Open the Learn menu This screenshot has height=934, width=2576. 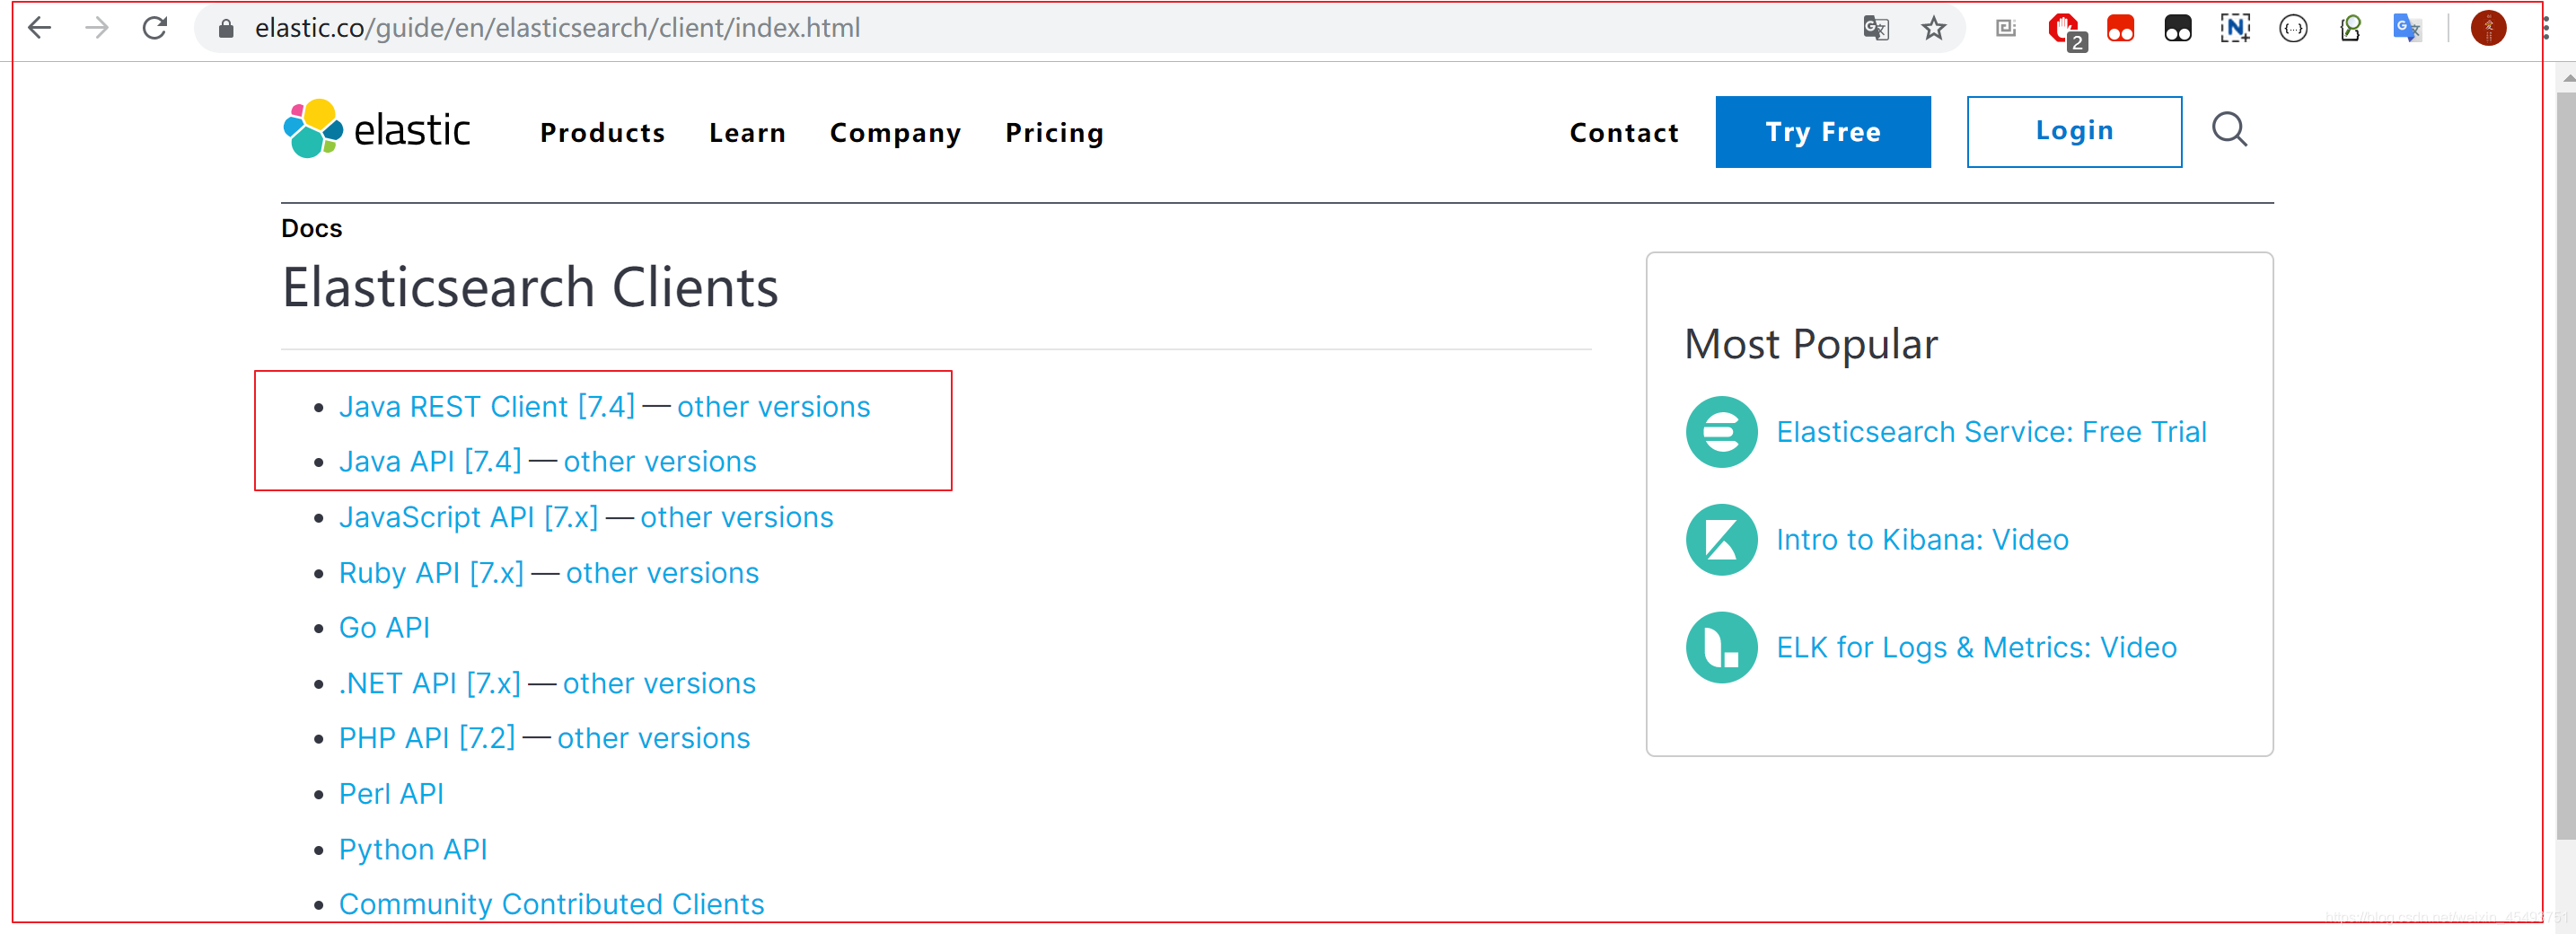747,132
